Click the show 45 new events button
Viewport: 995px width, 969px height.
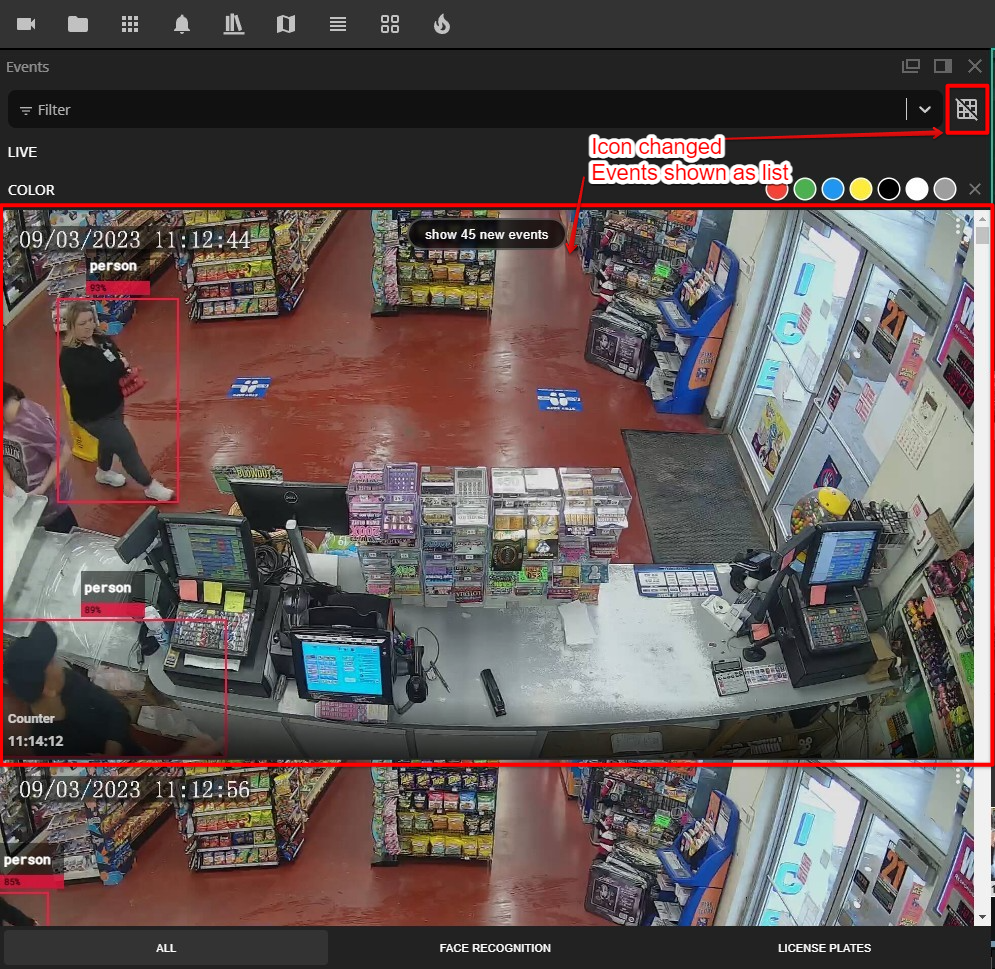coord(486,234)
